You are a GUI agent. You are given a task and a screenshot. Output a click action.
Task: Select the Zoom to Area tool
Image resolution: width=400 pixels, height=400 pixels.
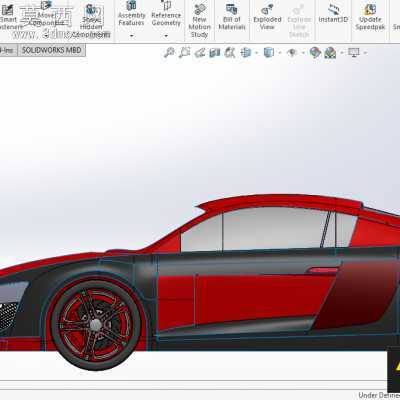184,52
